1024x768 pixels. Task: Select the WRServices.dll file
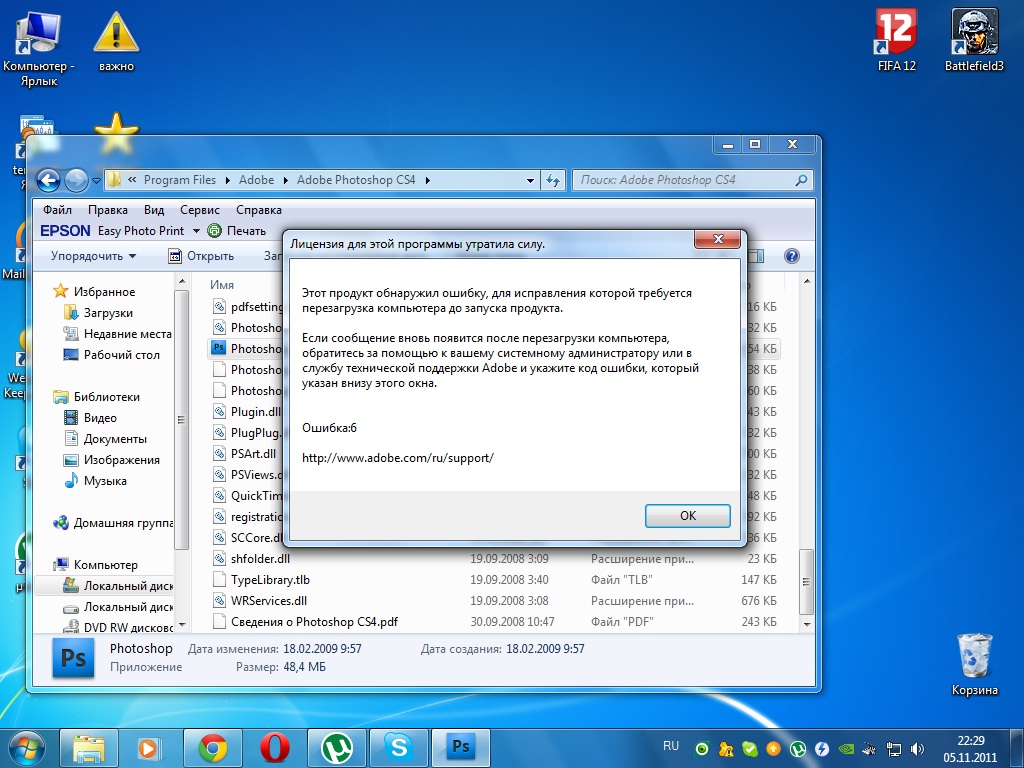pyautogui.click(x=260, y=600)
